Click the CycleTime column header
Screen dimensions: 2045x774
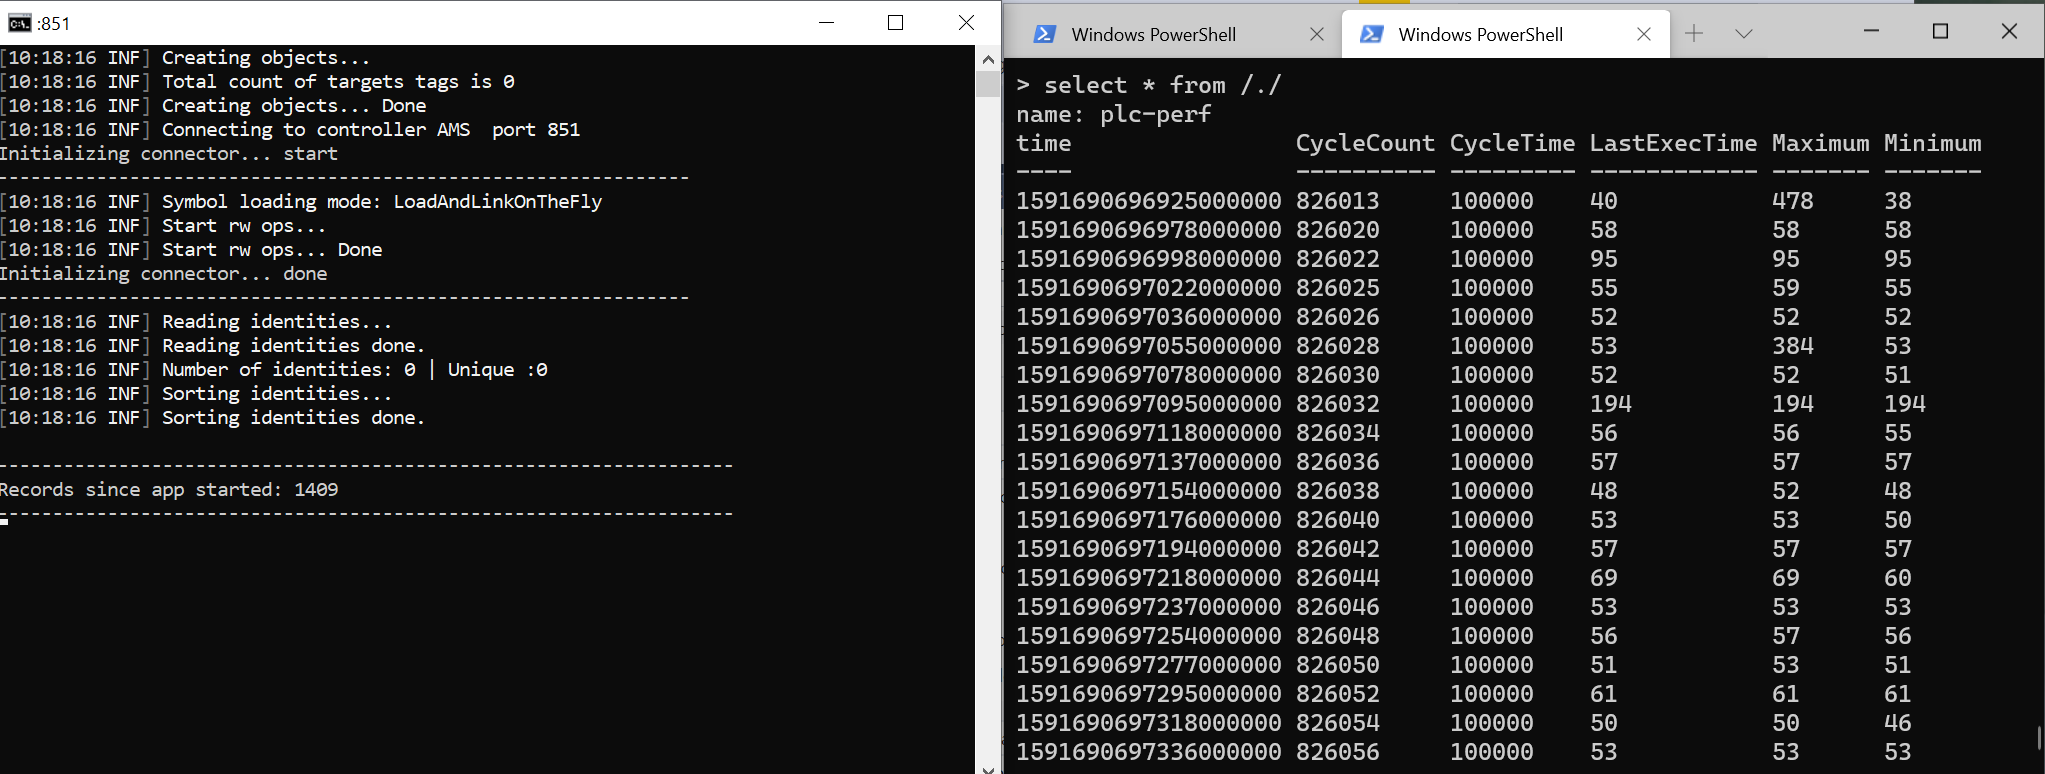pyautogui.click(x=1513, y=143)
